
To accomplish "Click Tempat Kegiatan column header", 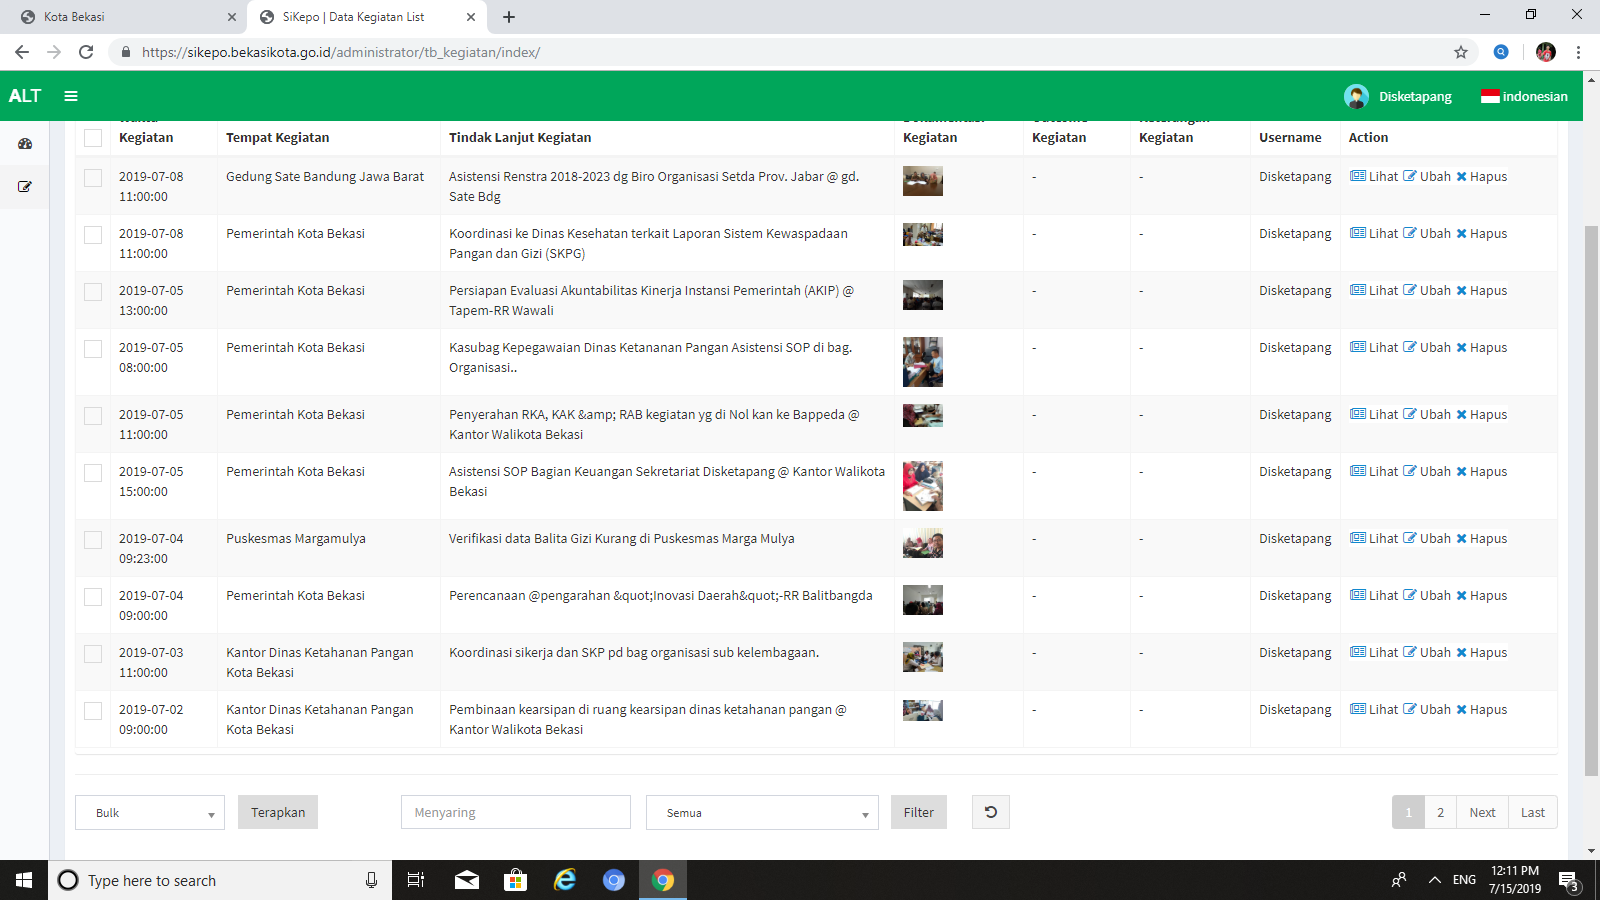I will tap(277, 137).
